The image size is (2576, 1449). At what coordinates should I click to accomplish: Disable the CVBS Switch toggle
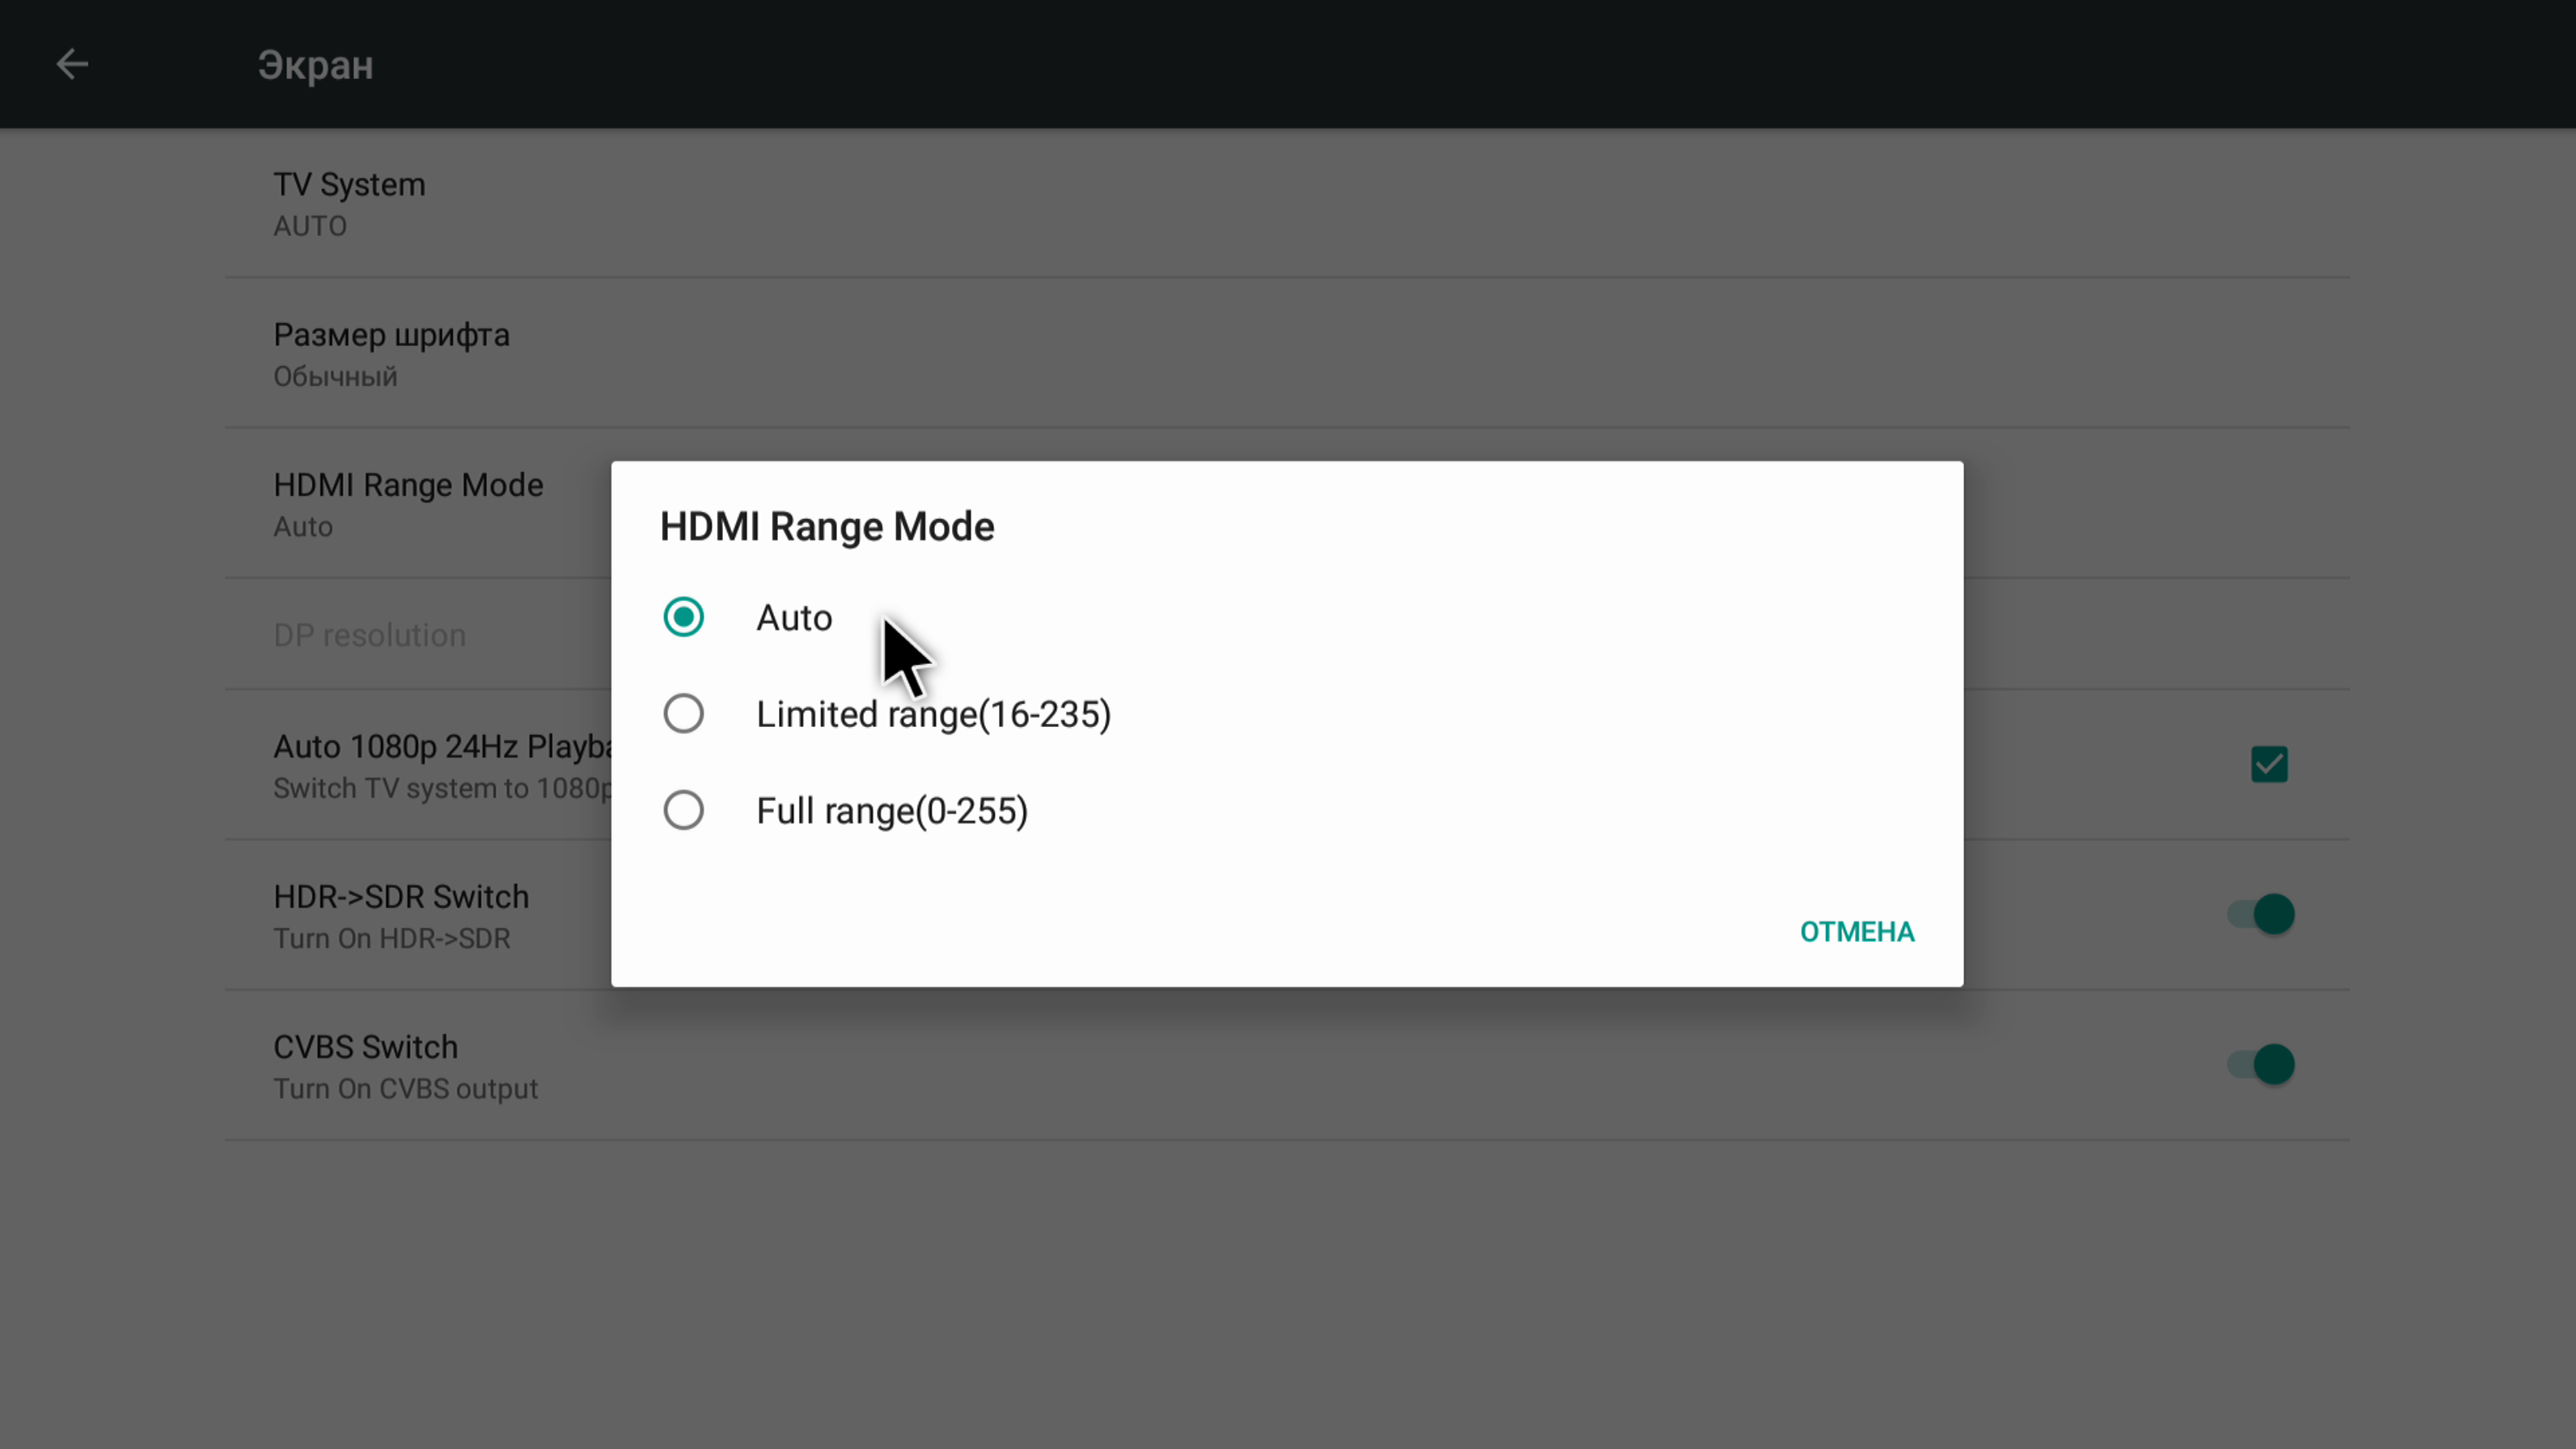(2261, 1064)
